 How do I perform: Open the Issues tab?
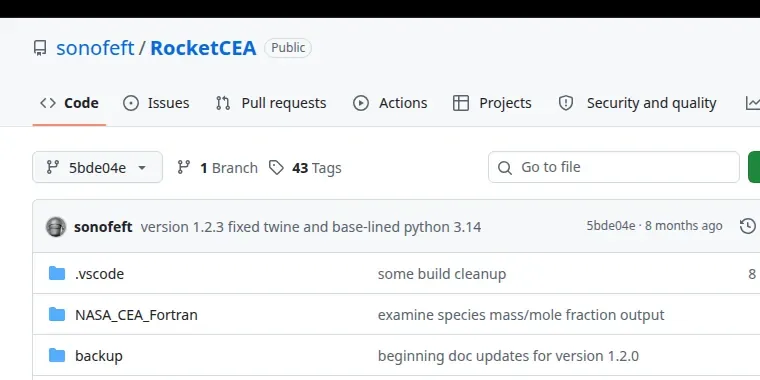156,103
